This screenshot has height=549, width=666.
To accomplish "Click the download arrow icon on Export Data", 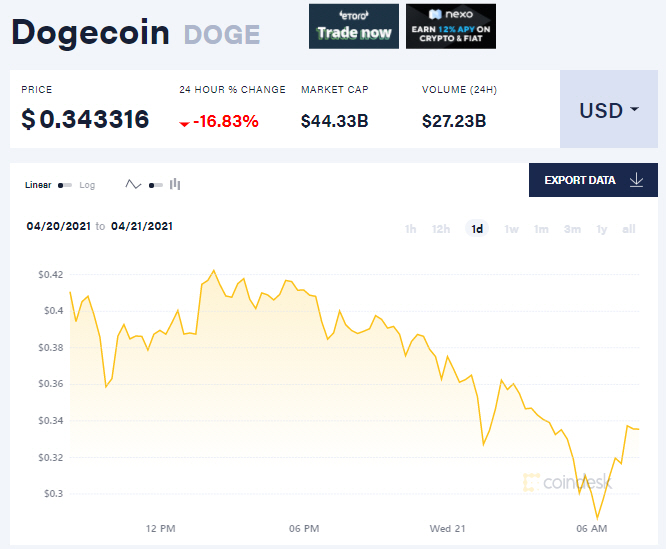I will pyautogui.click(x=637, y=180).
